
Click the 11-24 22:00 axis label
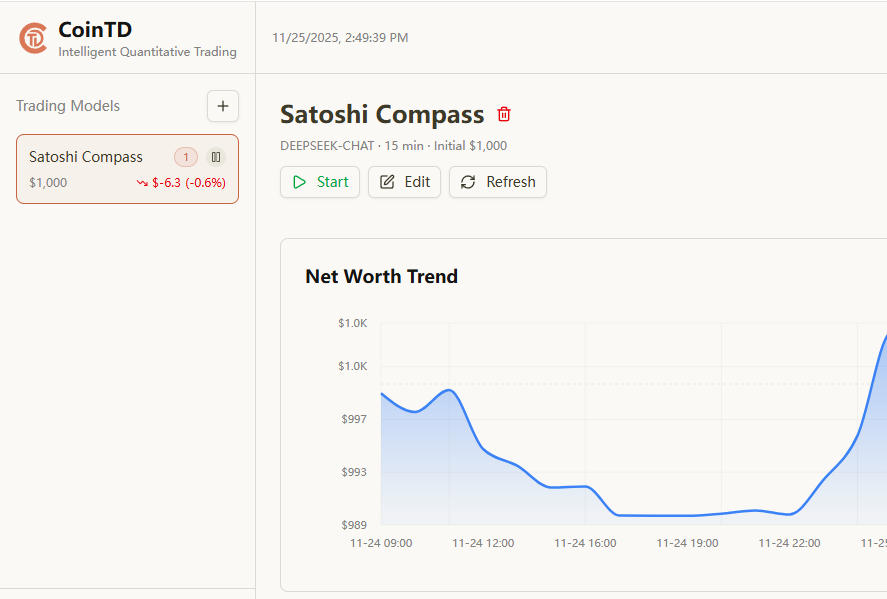789,544
